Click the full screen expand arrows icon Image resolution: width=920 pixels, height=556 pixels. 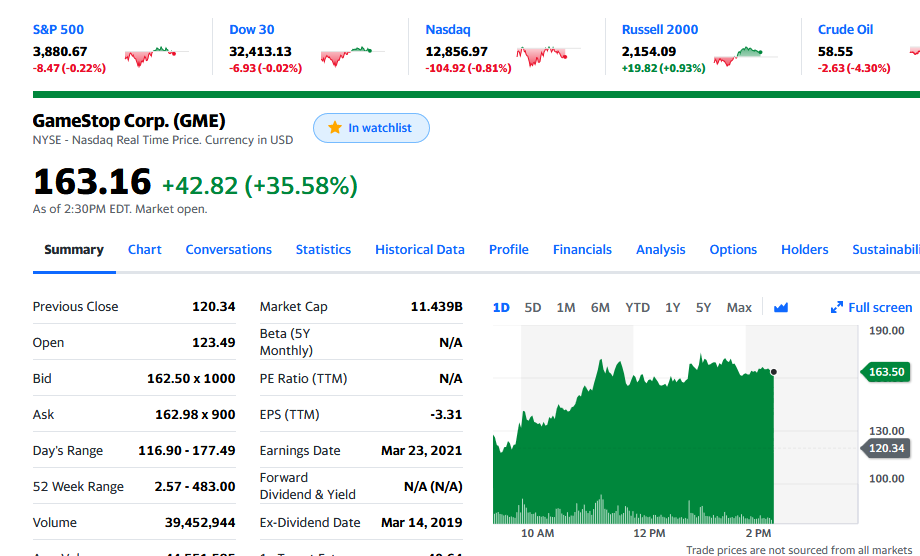tap(837, 307)
